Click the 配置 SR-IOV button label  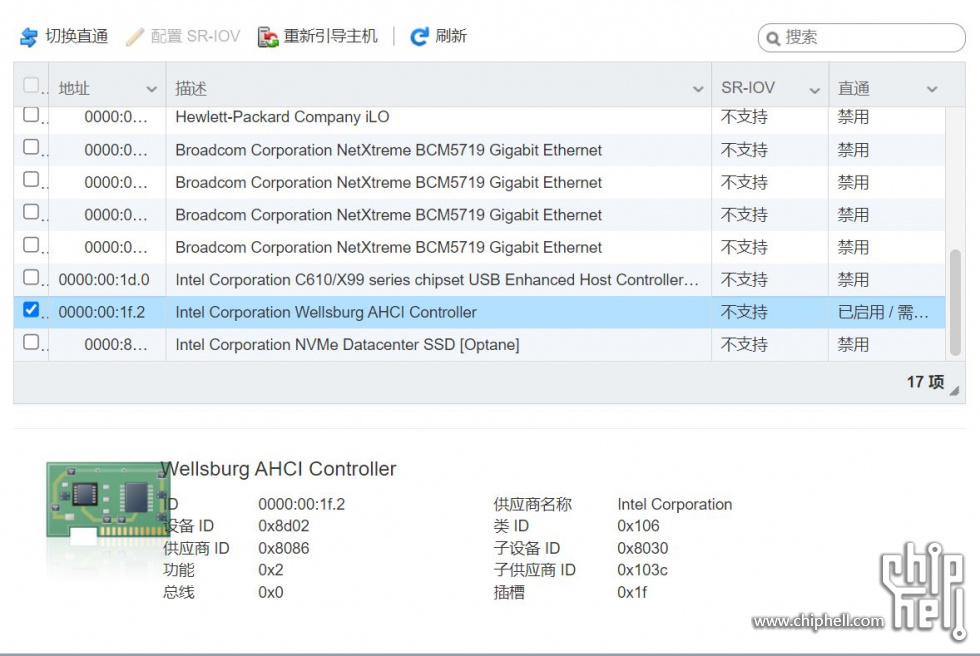(196, 36)
